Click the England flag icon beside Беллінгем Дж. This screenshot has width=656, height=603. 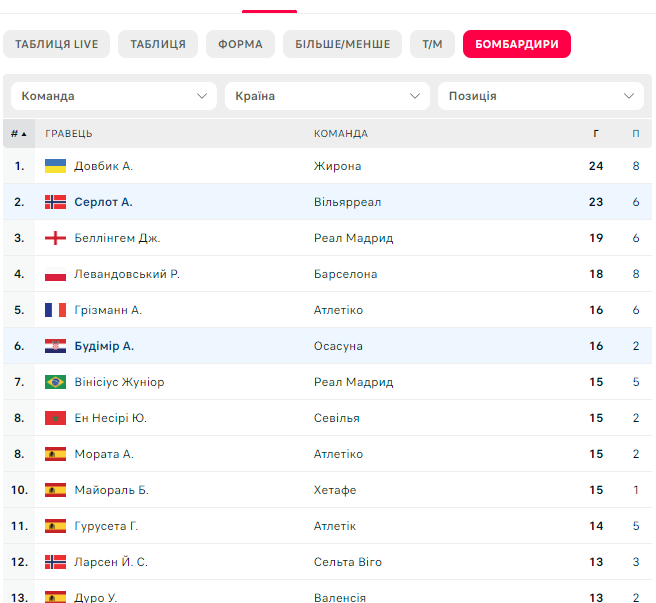coord(55,238)
